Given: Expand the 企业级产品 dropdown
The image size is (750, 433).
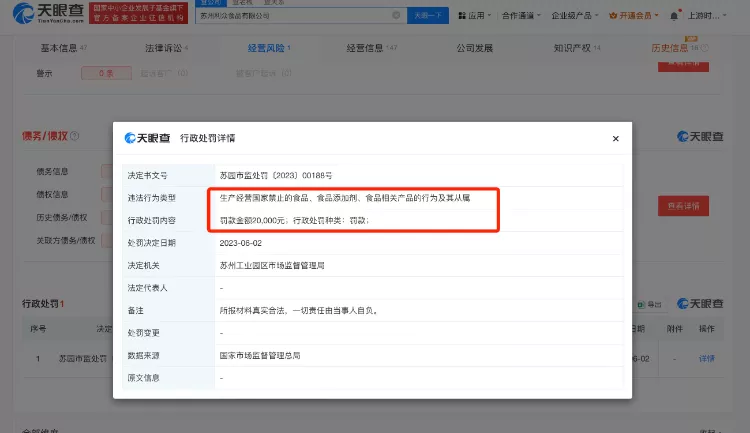Looking at the screenshot, I should coord(574,16).
